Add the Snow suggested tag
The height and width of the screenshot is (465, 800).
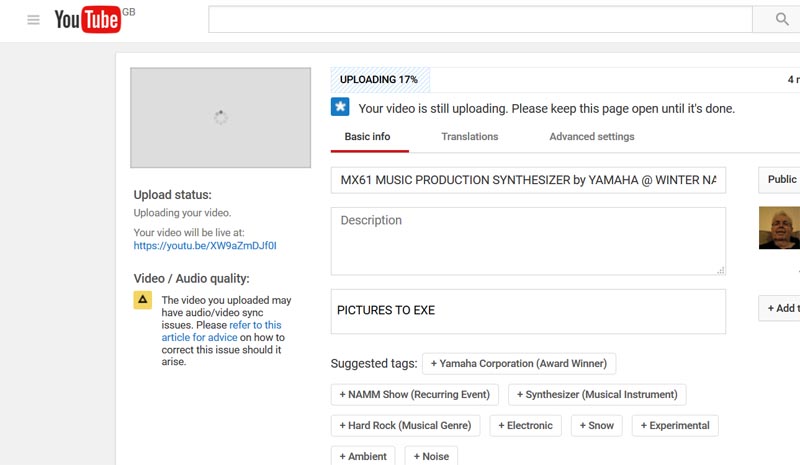596,426
